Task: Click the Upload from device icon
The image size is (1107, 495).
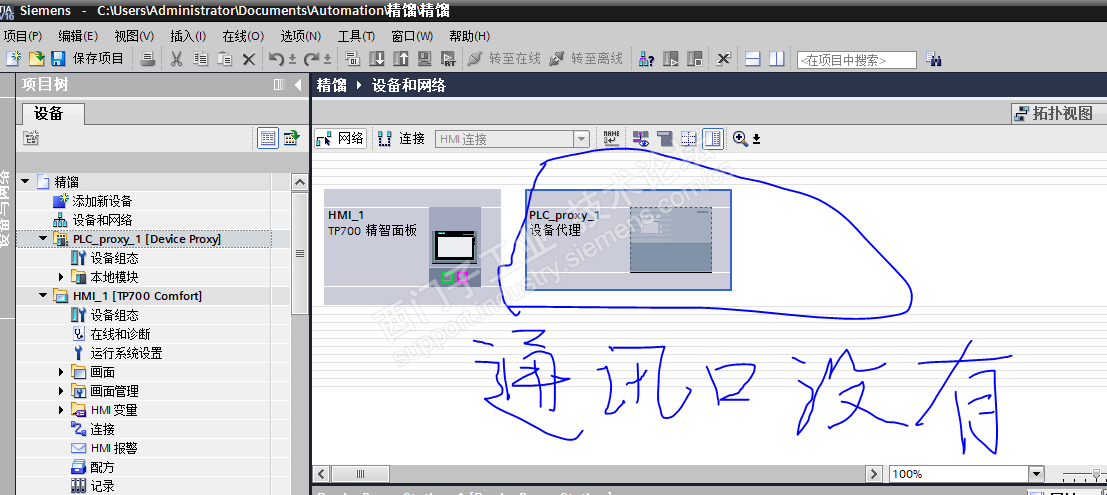Action: 400,59
